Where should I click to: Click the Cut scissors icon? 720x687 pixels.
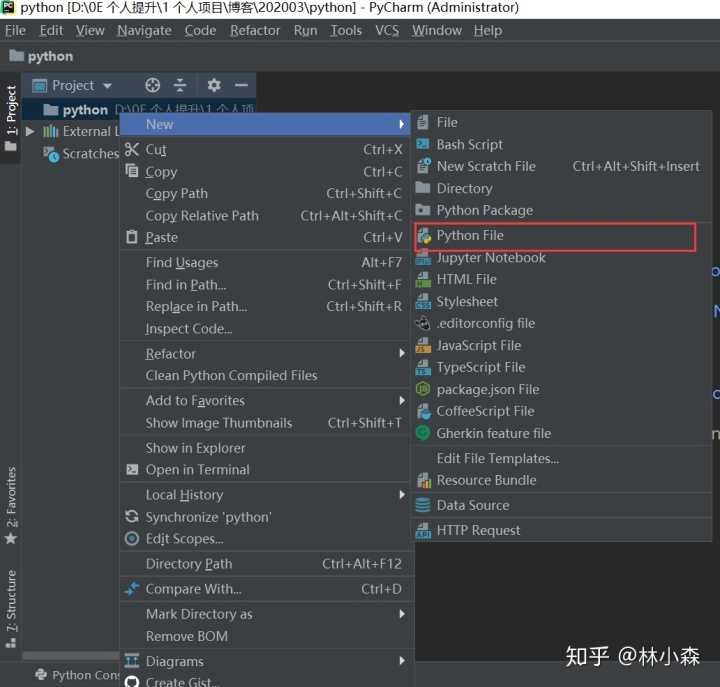[132, 149]
